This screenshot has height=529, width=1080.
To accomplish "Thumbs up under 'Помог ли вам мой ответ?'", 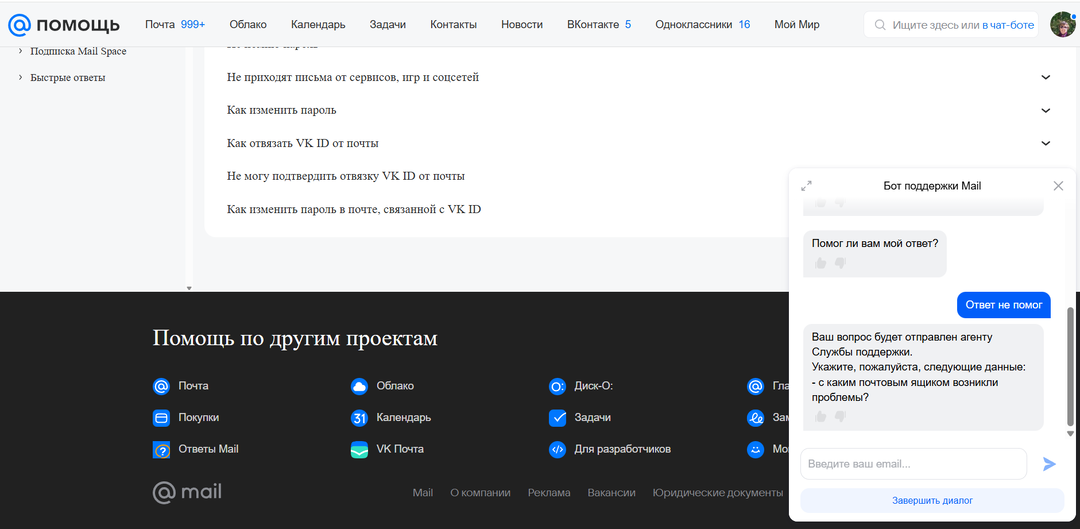I will pos(820,263).
